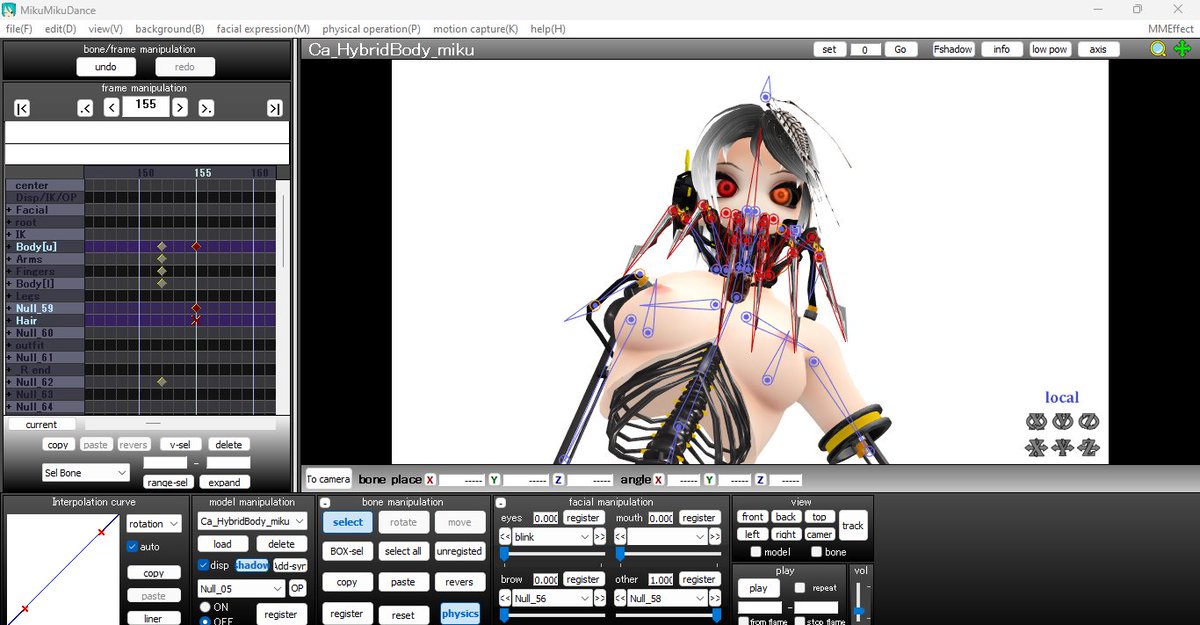
Task: Click the Fshadow button
Action: [953, 49]
